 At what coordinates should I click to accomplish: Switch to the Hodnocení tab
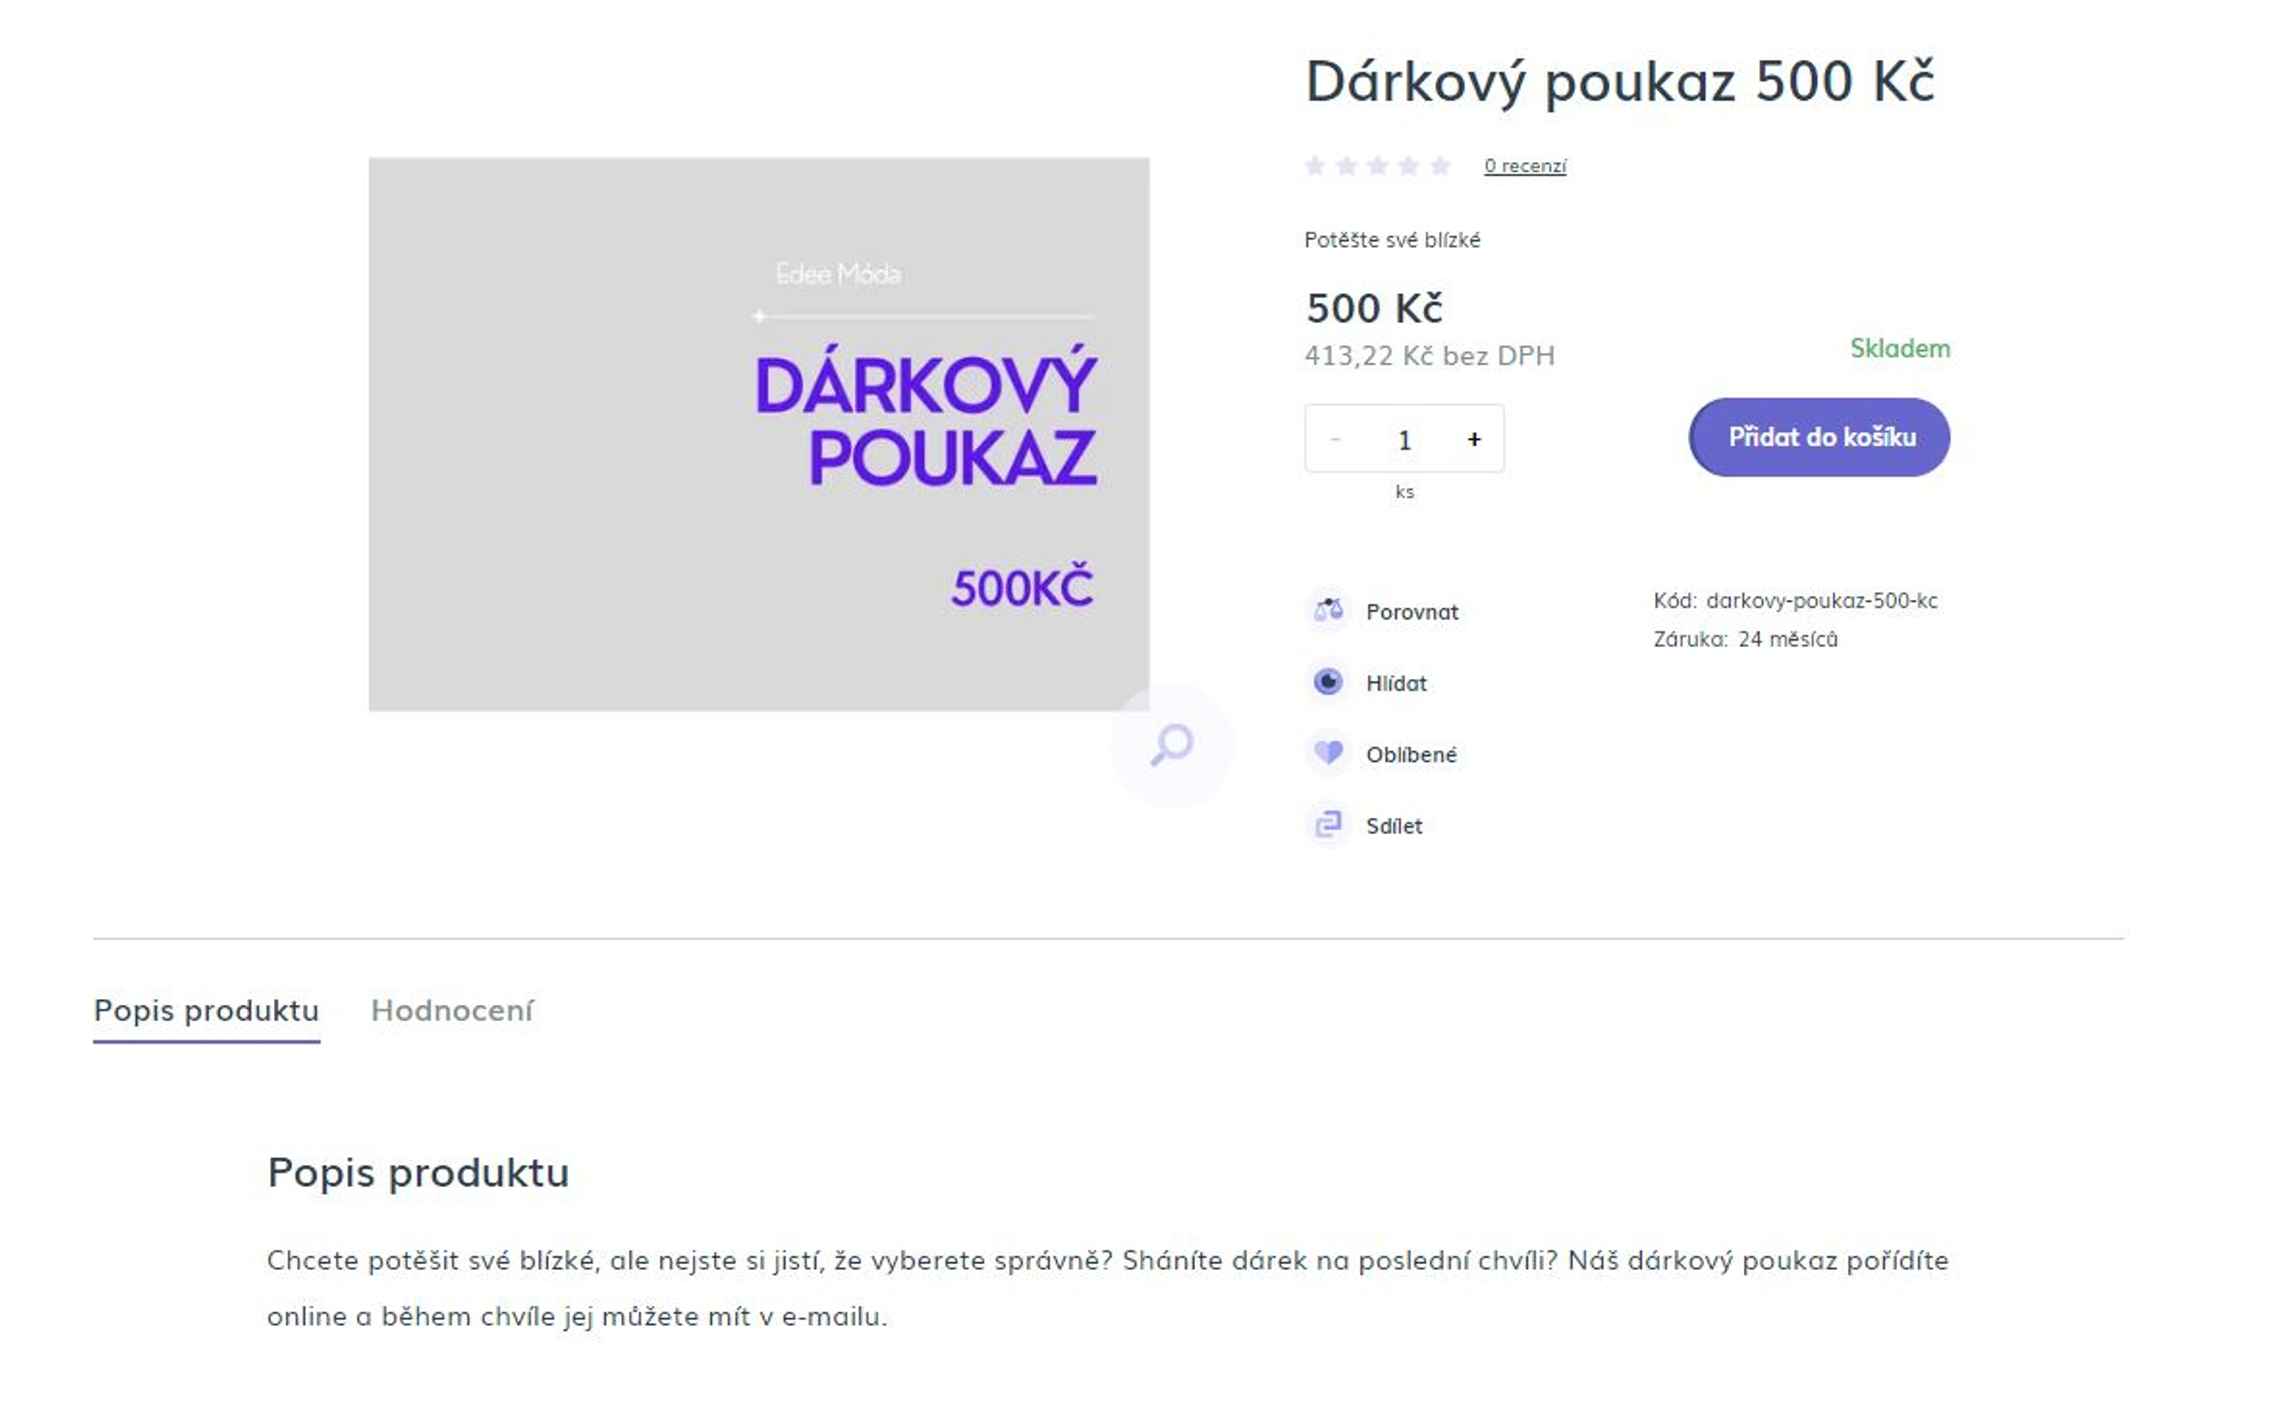(x=452, y=1011)
